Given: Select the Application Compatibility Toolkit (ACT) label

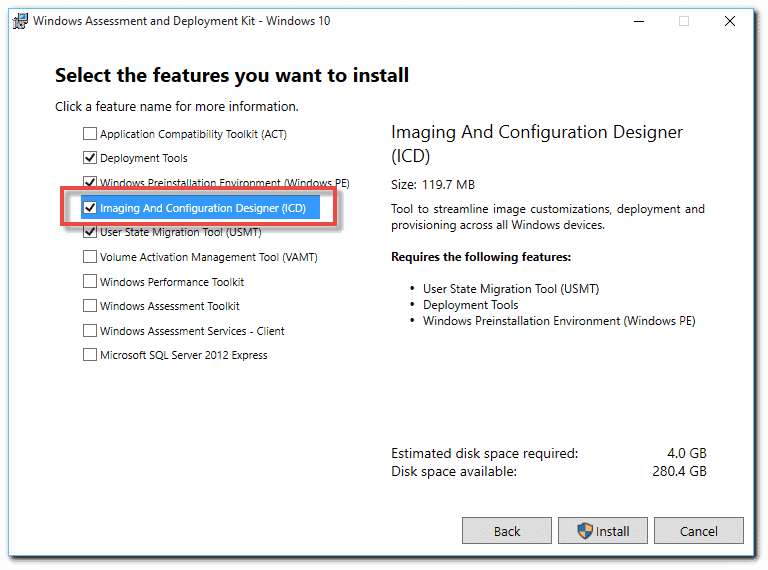Looking at the screenshot, I should (x=193, y=134).
